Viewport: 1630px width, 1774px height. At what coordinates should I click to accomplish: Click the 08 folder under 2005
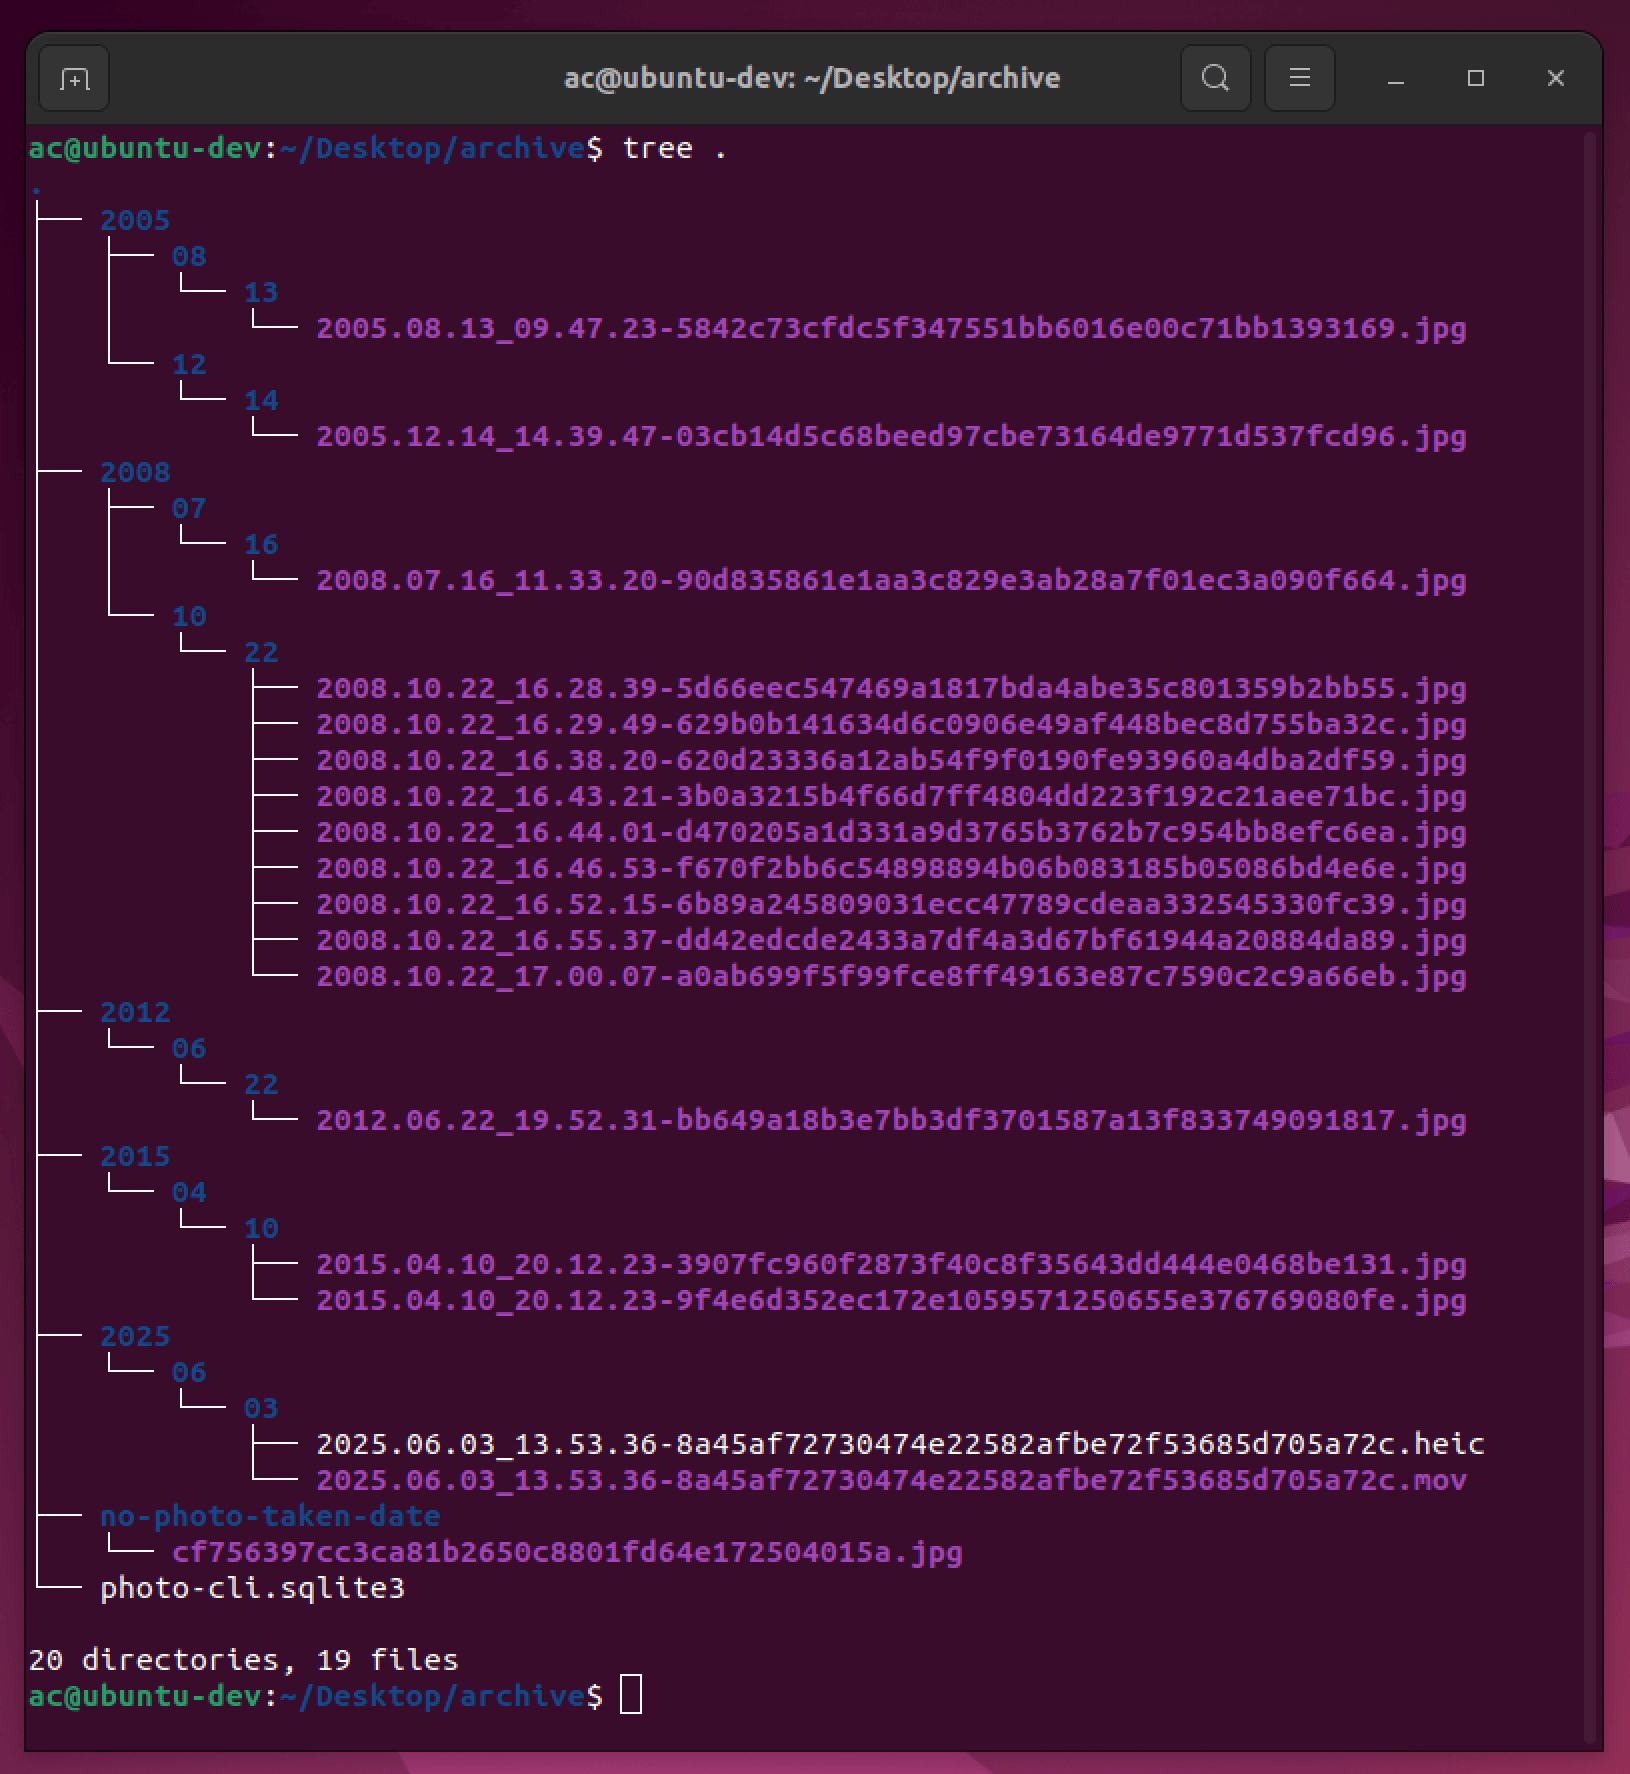(189, 256)
